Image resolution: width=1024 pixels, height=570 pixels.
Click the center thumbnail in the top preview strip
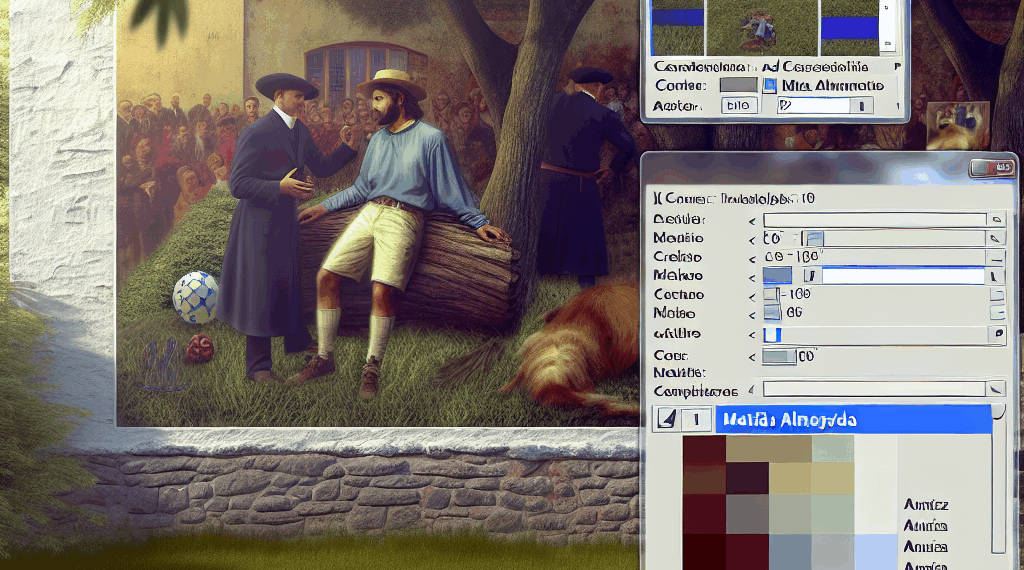(762, 27)
